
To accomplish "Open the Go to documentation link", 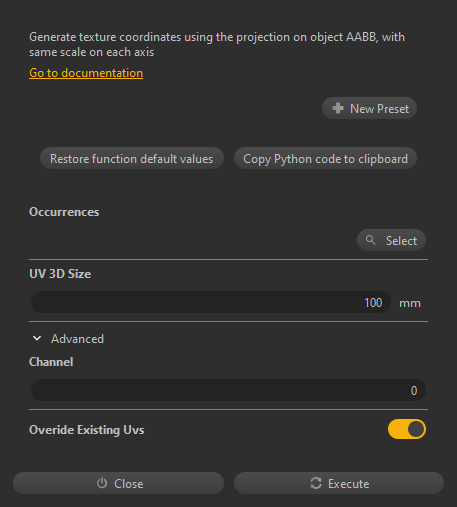I will click(x=86, y=73).
